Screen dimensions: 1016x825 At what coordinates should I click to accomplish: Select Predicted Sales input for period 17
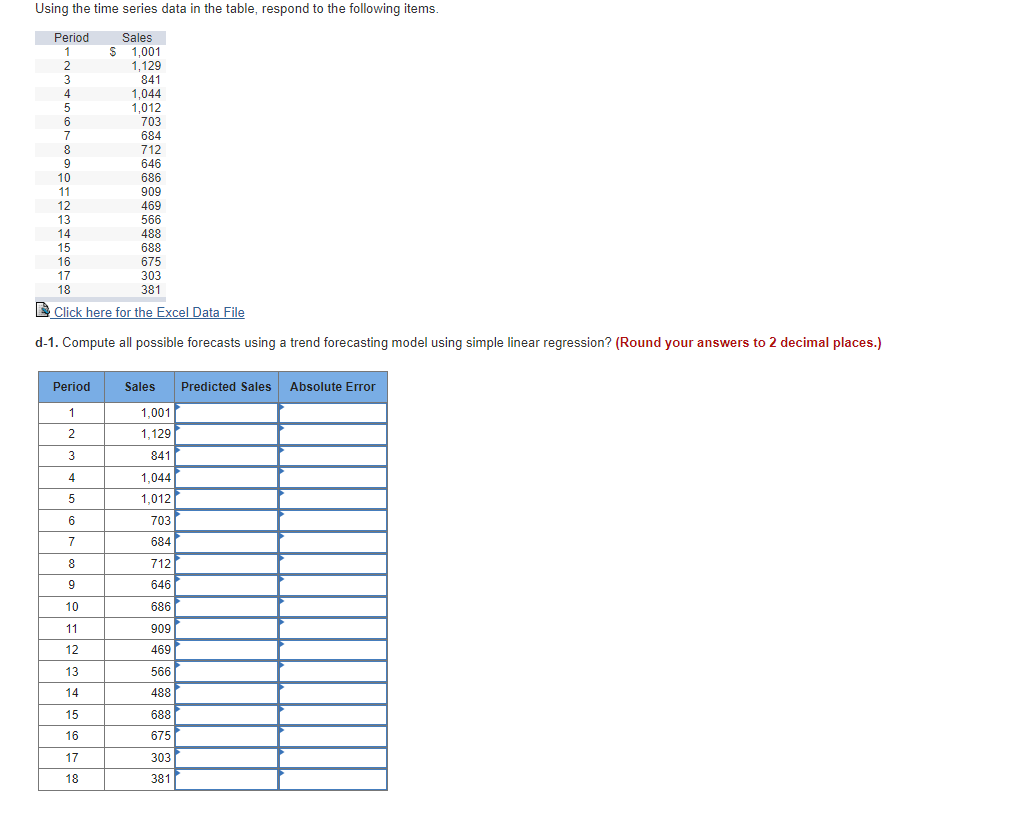[227, 758]
